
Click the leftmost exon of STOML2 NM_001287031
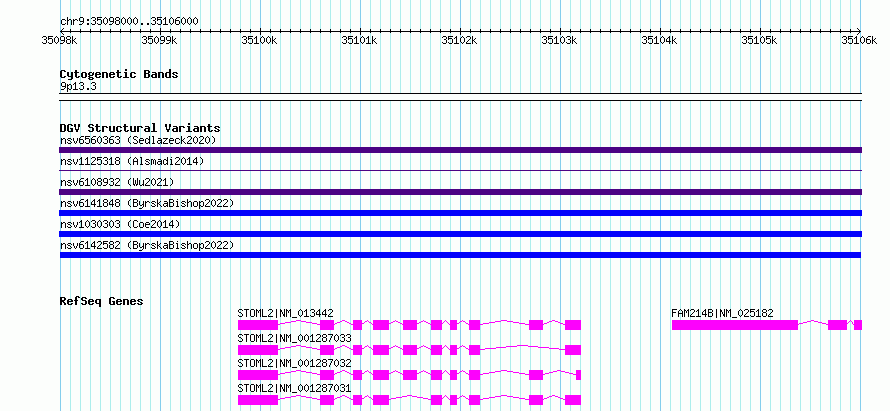(258, 400)
